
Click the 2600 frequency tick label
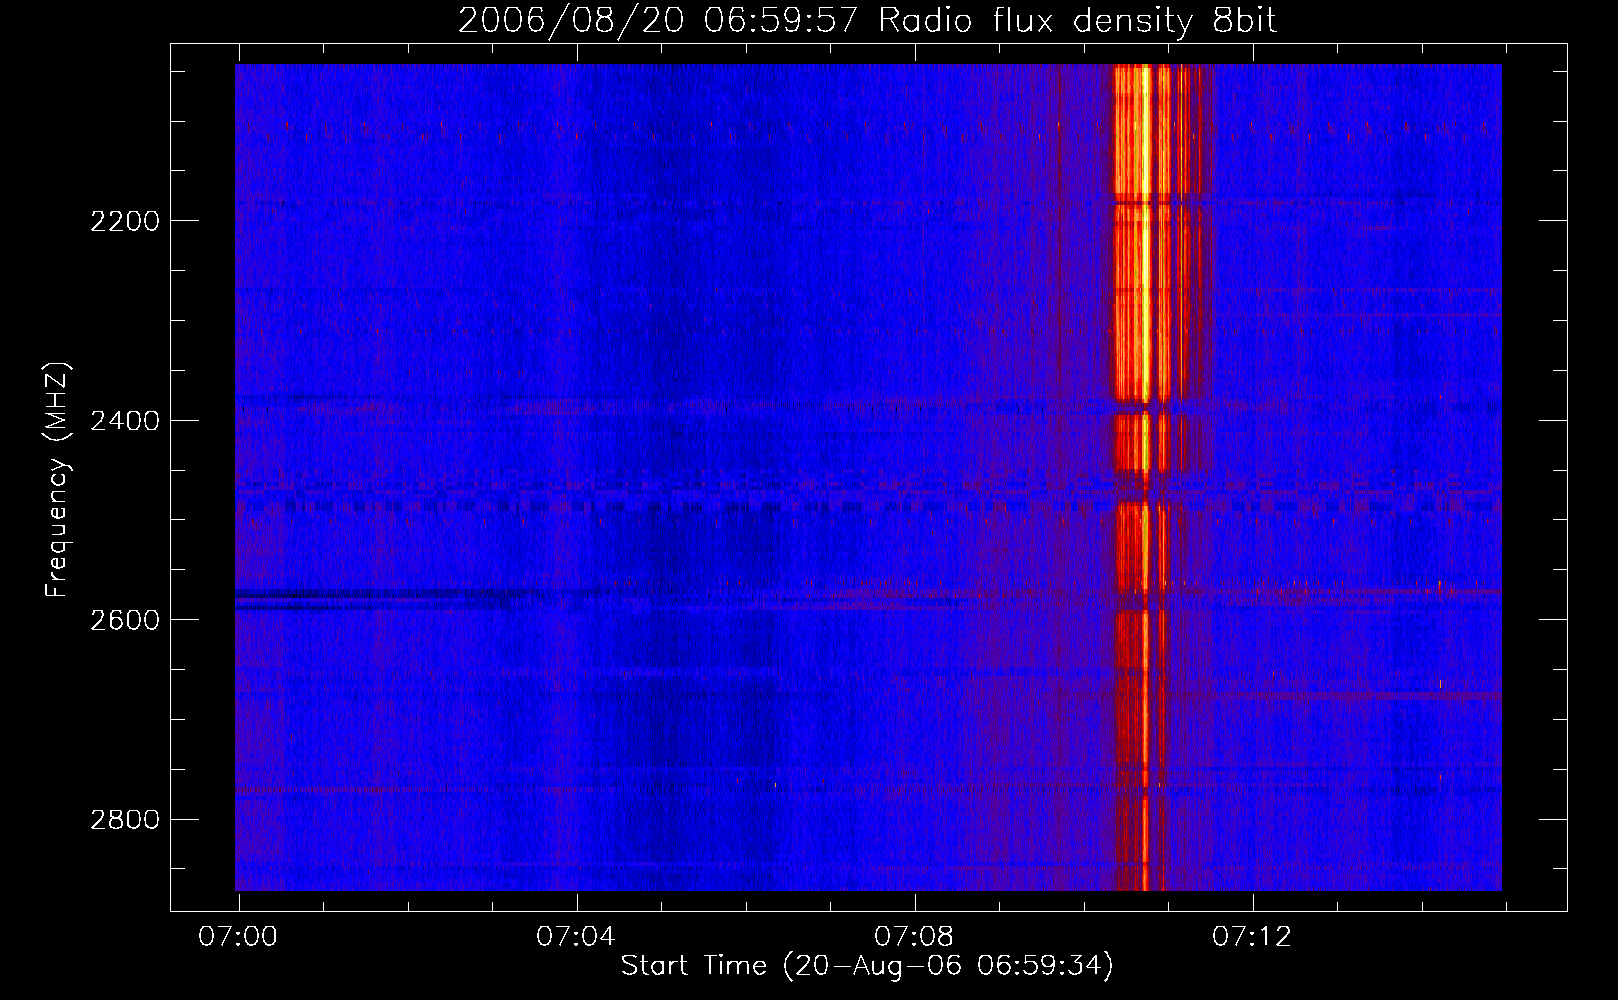click(x=124, y=620)
